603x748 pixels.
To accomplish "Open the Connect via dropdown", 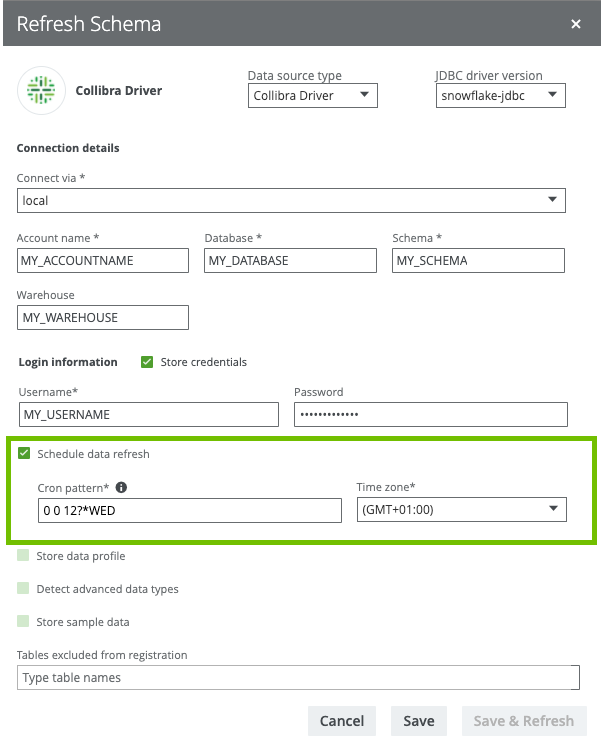I will pos(291,201).
